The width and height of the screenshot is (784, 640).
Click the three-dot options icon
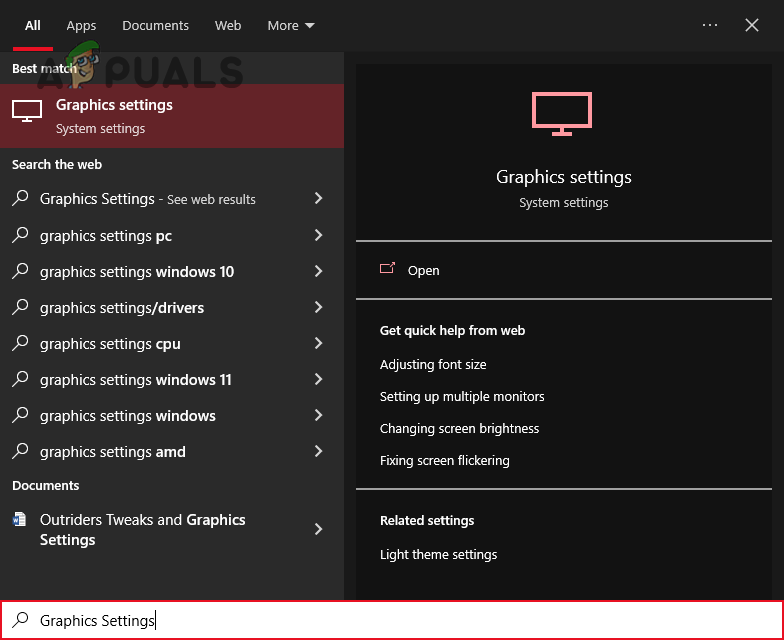tap(710, 25)
